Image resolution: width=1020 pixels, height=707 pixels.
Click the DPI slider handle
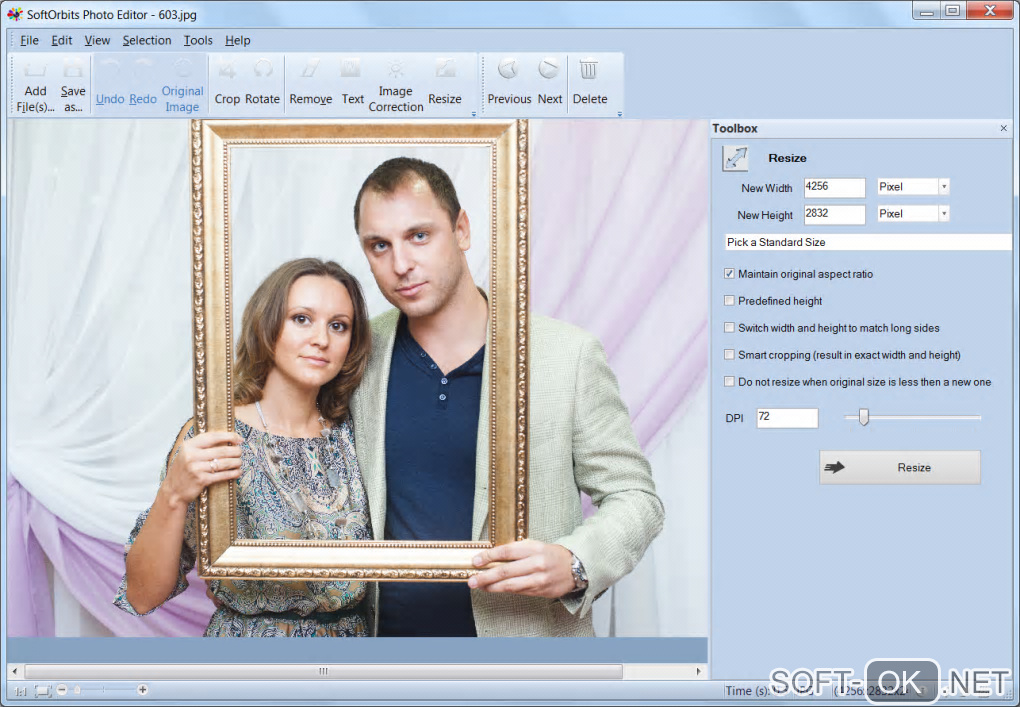[x=863, y=417]
